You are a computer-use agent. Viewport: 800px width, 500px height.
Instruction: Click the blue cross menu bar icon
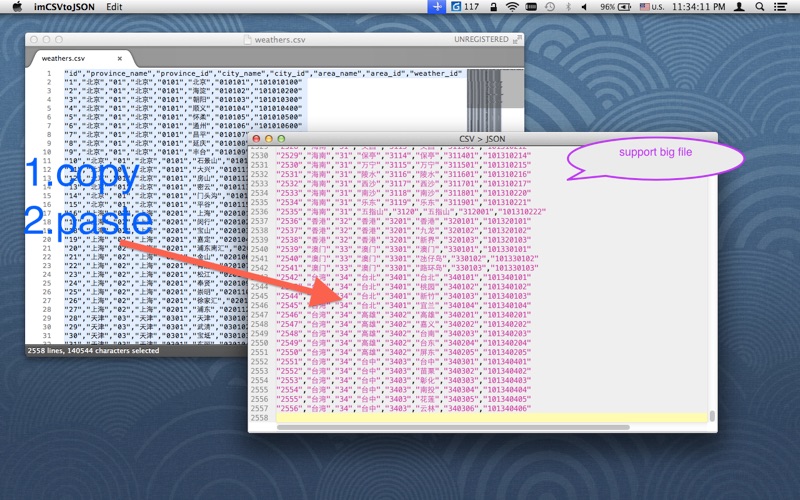point(437,7)
